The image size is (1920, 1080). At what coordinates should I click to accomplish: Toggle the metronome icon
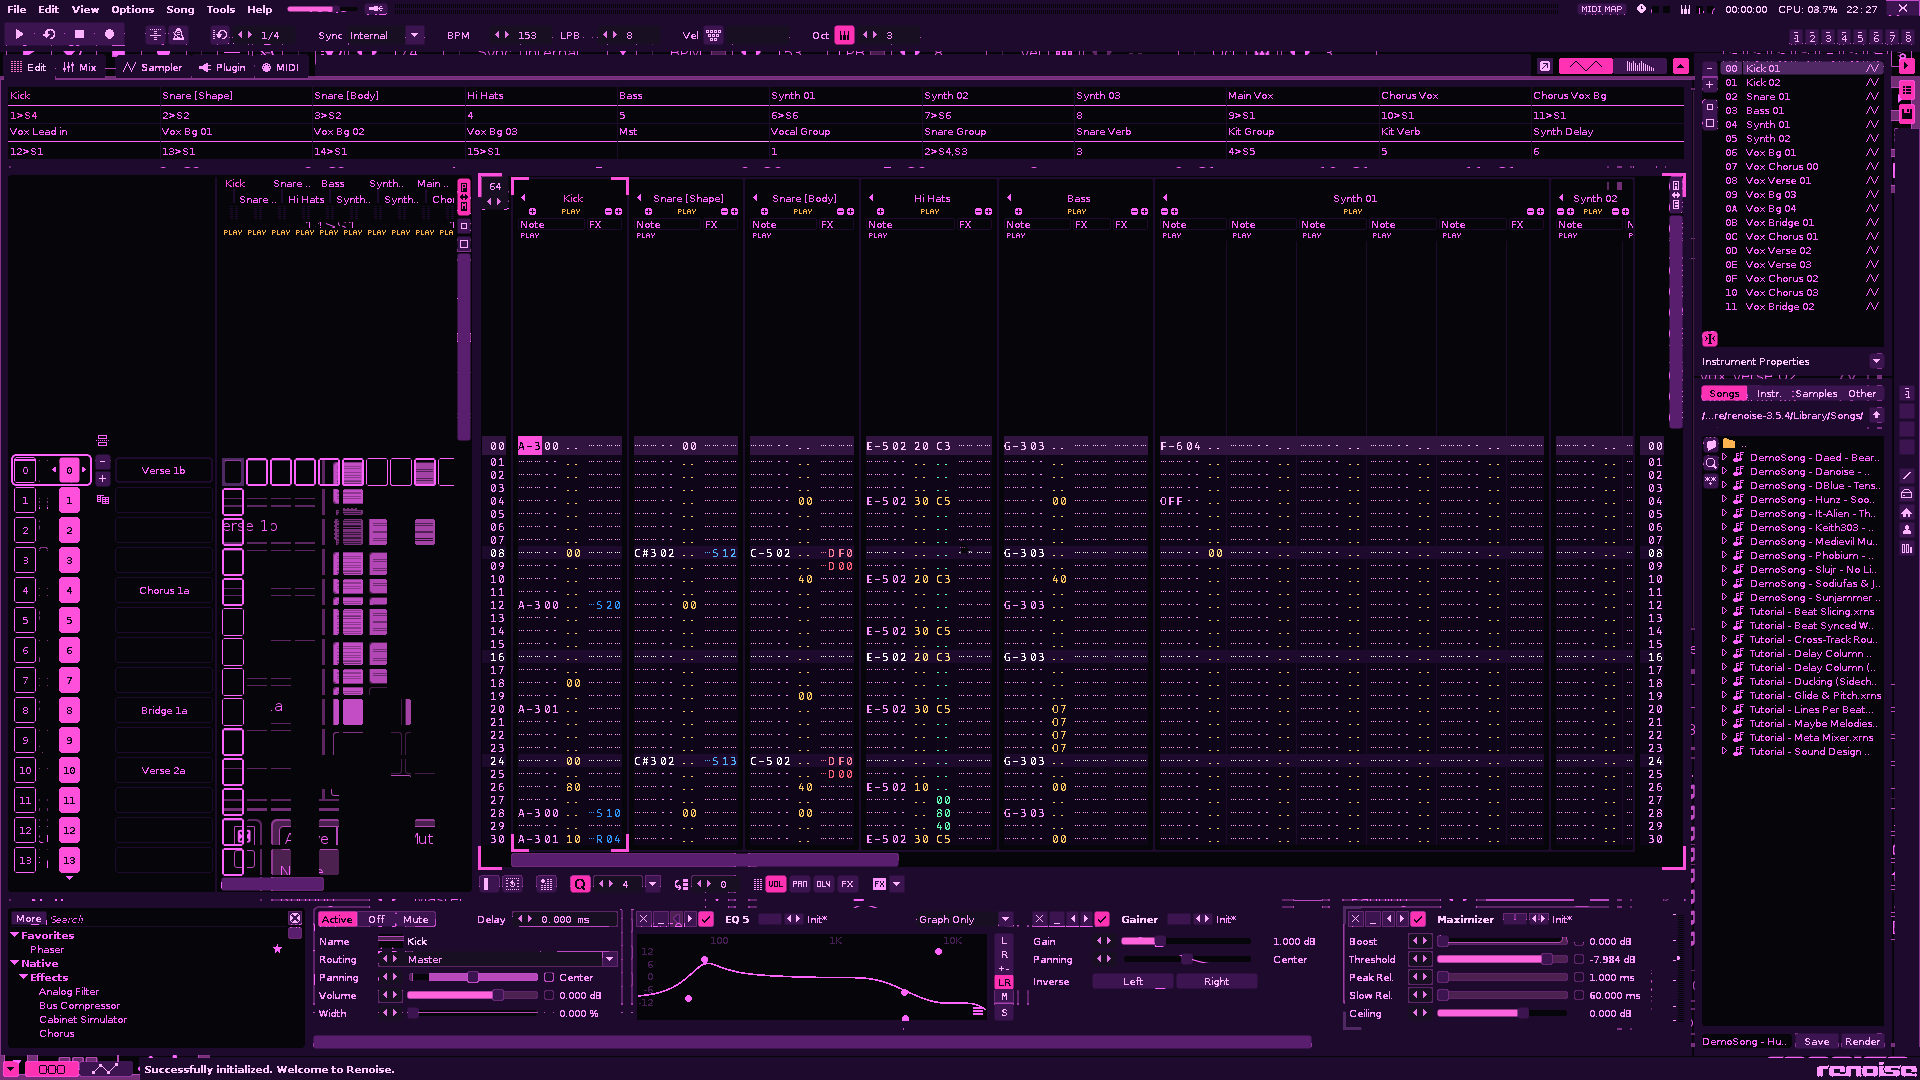pos(178,34)
